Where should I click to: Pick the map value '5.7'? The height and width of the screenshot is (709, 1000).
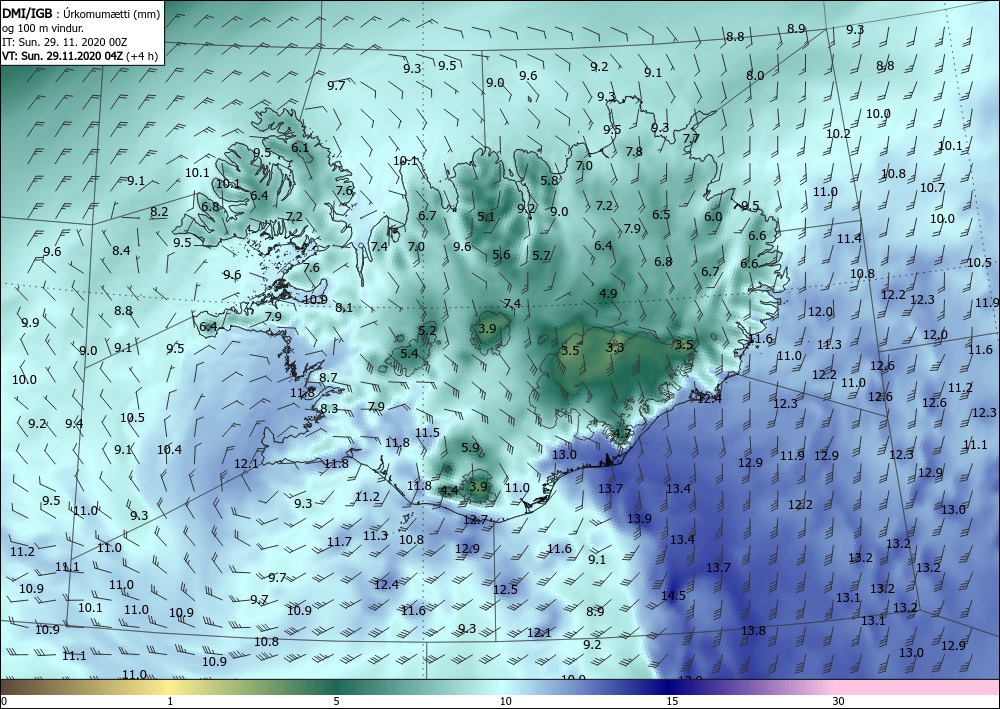tap(541, 256)
